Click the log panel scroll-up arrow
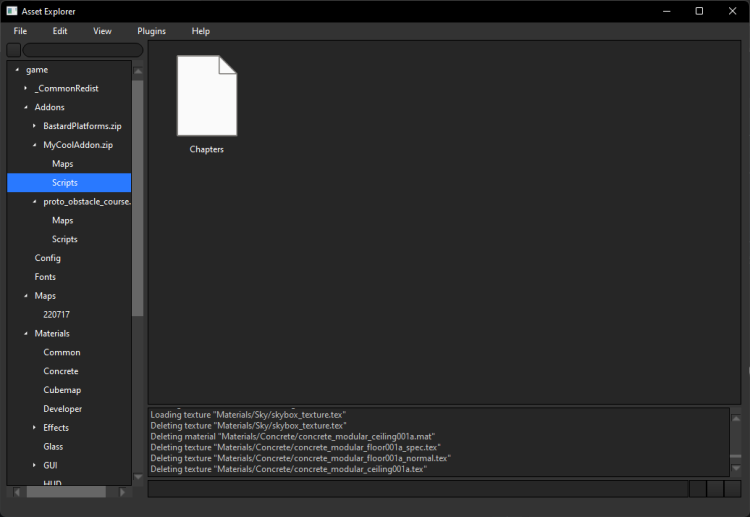 [736, 417]
